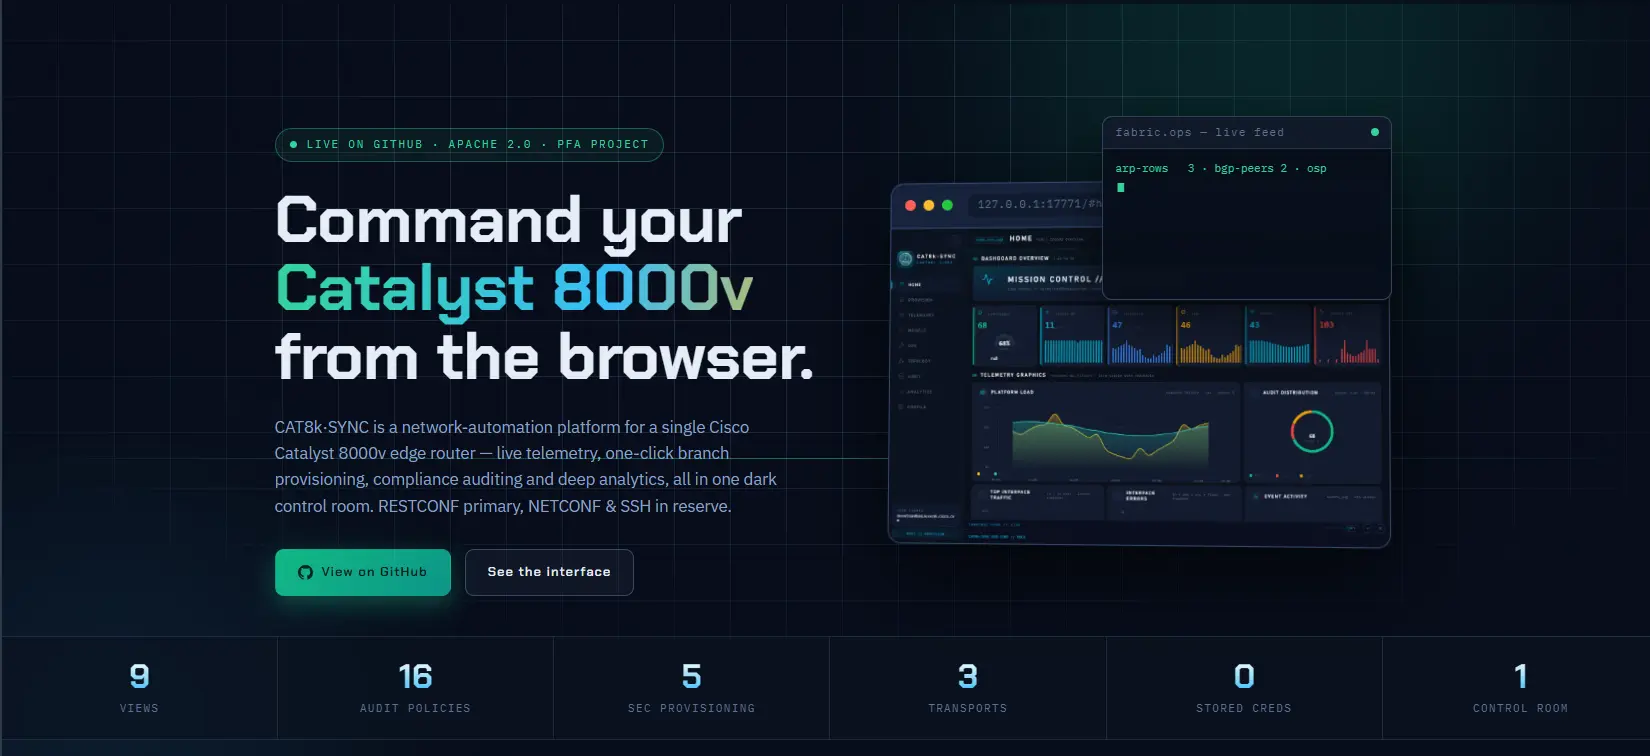Screen dimensions: 1650x756
Task: Select the fabric.ops — live feed title
Action: (1199, 132)
